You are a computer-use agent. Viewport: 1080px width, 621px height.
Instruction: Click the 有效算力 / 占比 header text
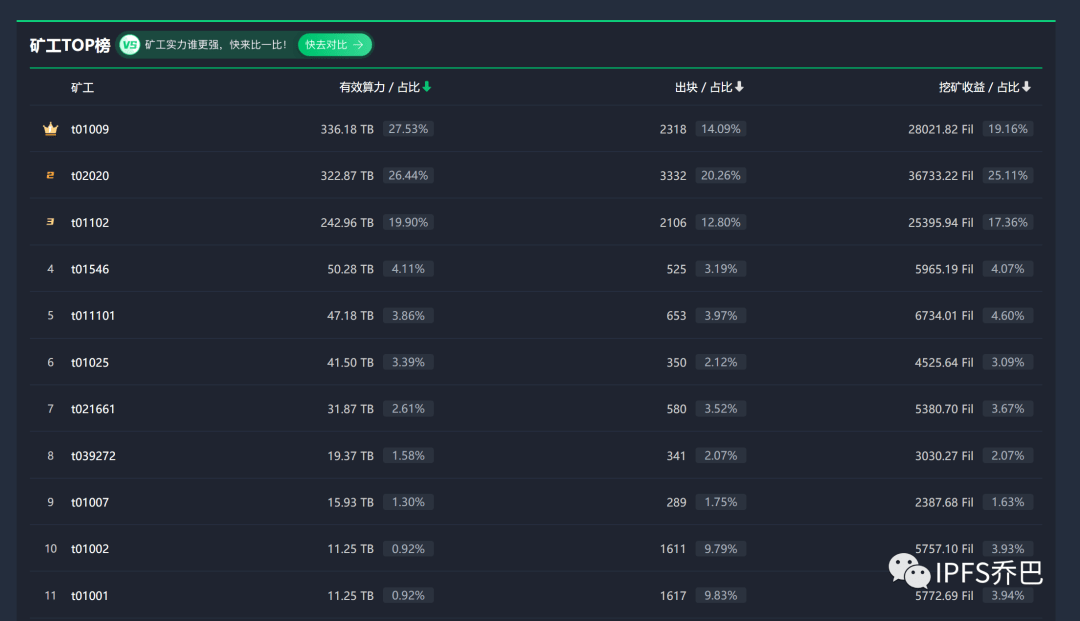(x=379, y=88)
